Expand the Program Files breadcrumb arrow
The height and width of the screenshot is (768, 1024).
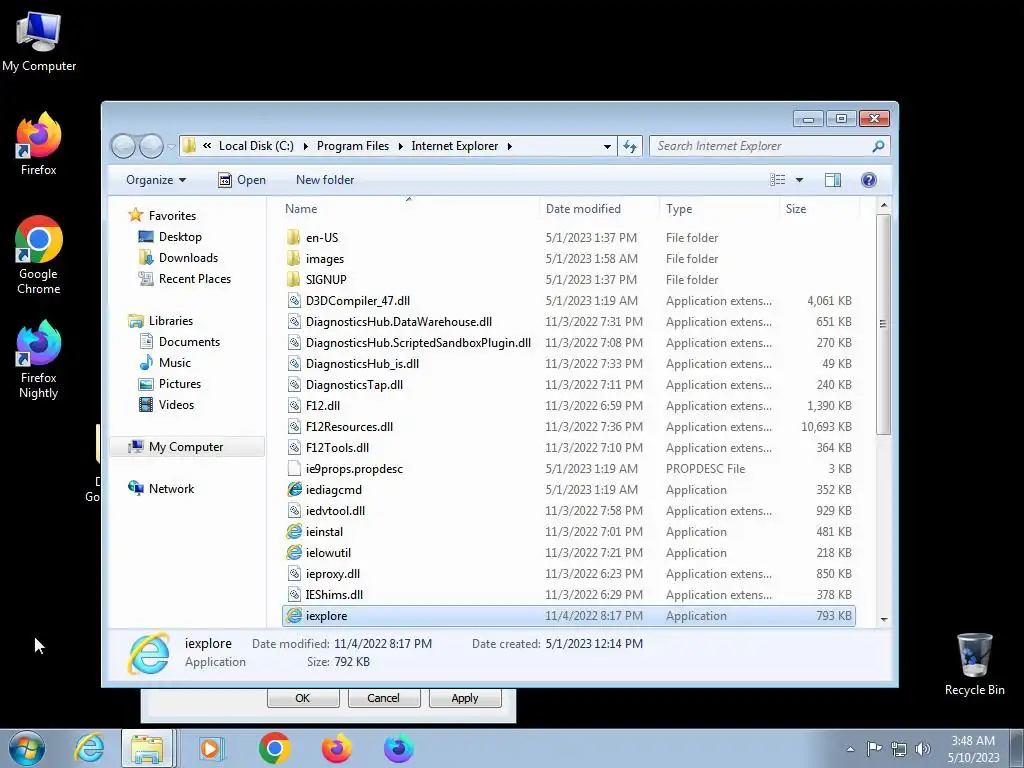tap(400, 146)
